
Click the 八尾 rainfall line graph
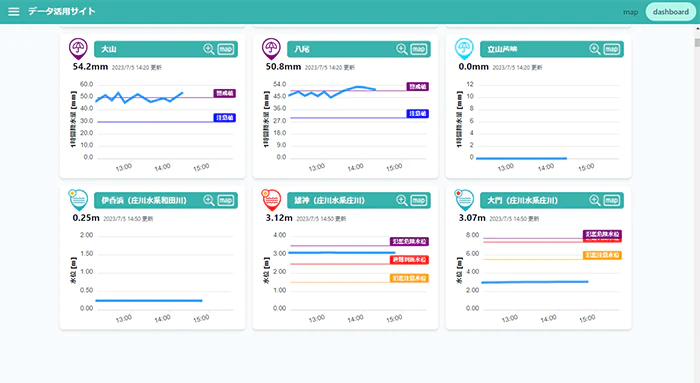(332, 92)
